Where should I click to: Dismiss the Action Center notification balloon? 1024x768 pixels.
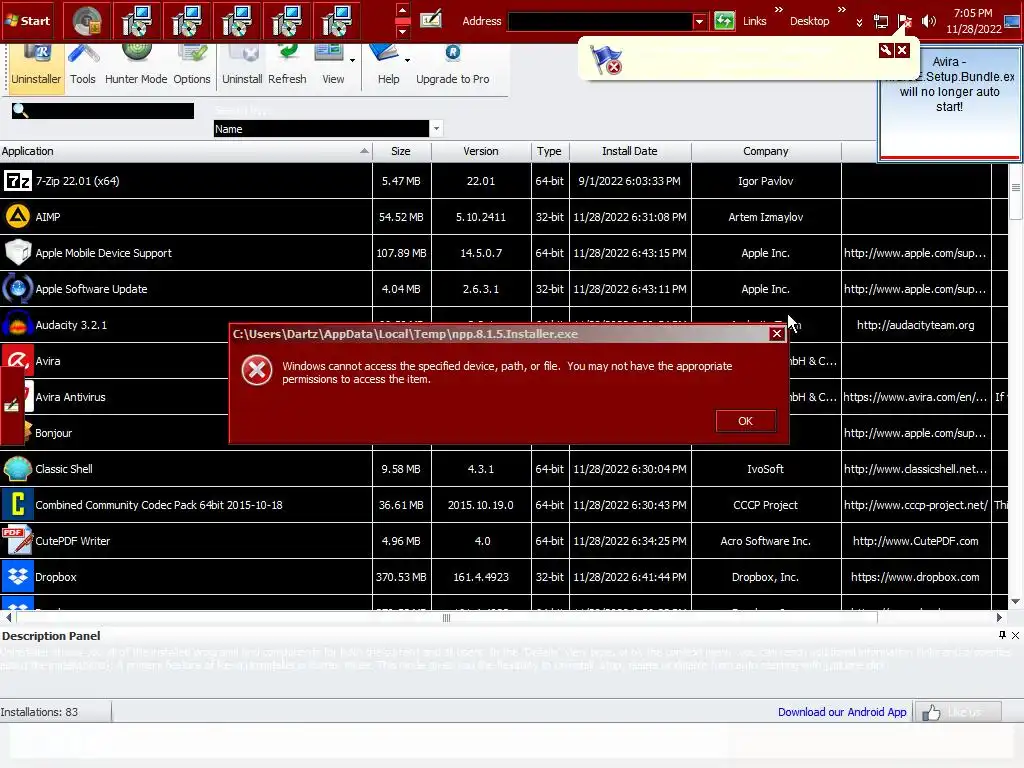pyautogui.click(x=902, y=50)
